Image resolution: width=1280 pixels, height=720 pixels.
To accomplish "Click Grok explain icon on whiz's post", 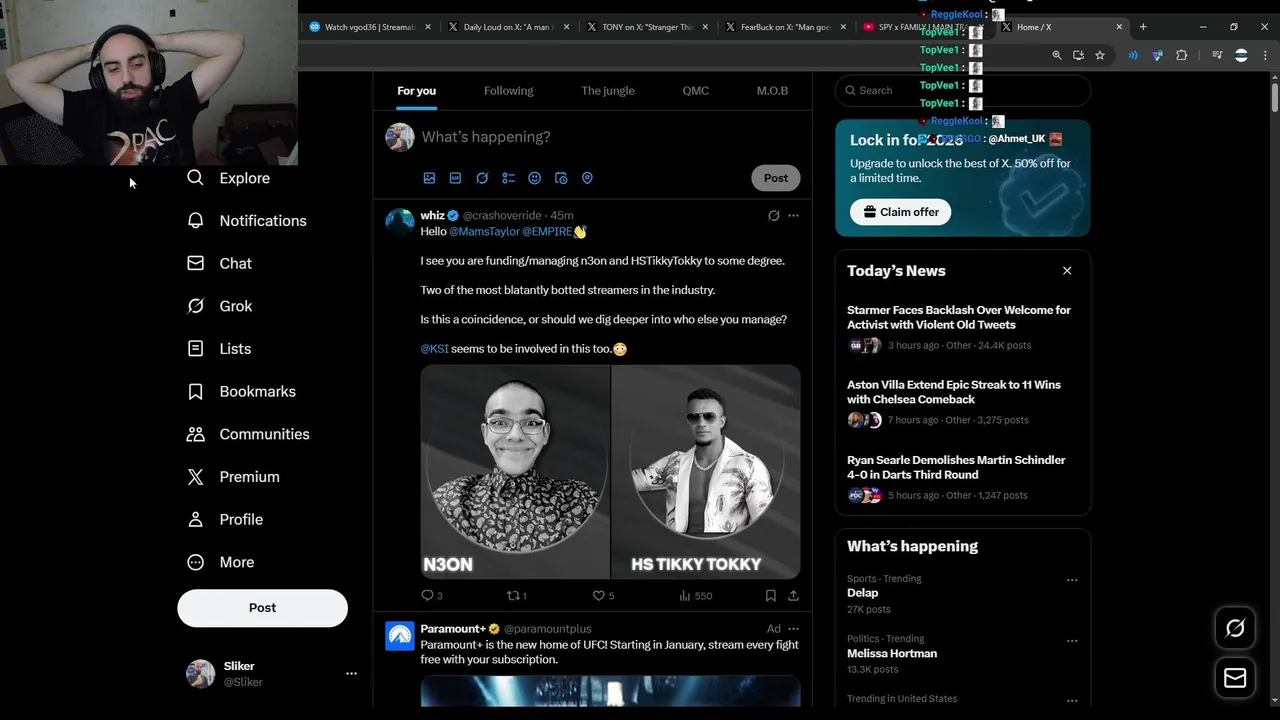I will coord(773,215).
